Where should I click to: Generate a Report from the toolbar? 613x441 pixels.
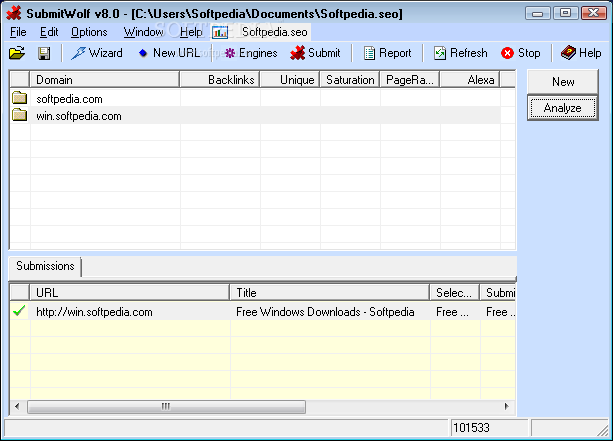pyautogui.click(x=387, y=53)
